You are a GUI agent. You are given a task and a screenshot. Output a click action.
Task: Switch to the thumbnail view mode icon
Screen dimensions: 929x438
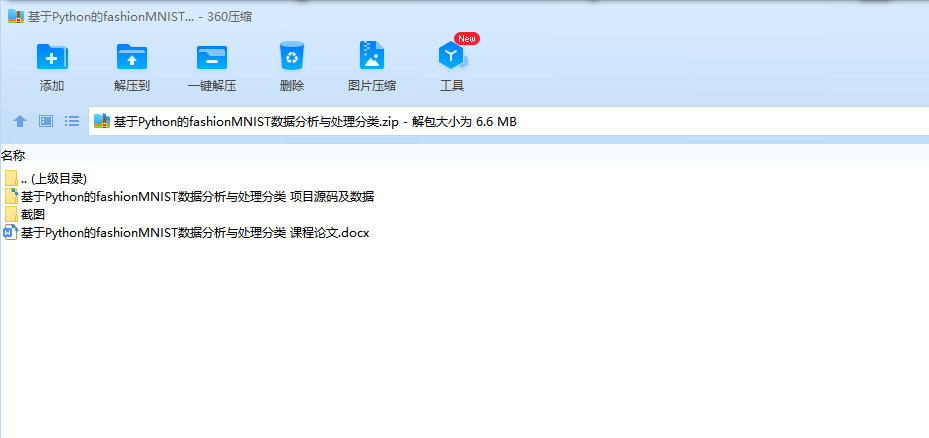tap(46, 122)
